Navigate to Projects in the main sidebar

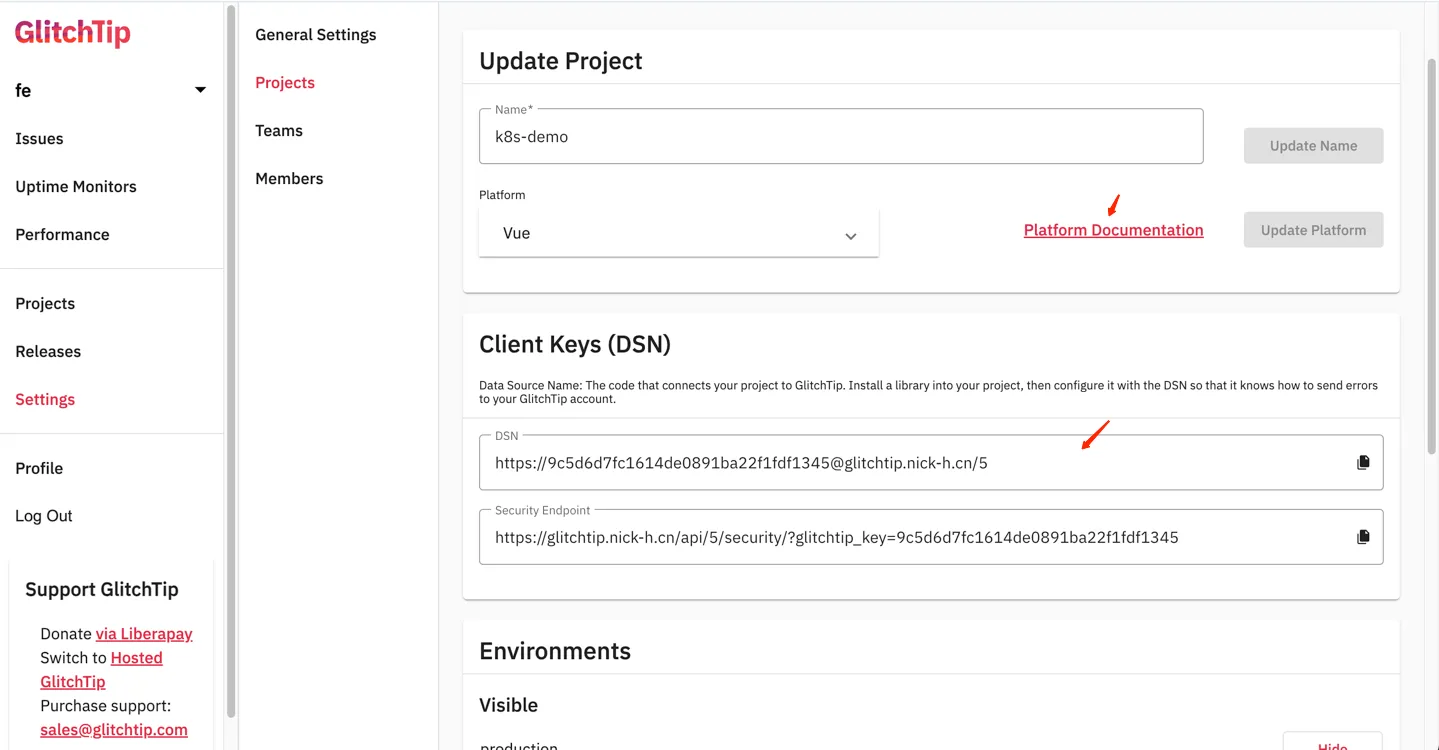pyautogui.click(x=45, y=303)
